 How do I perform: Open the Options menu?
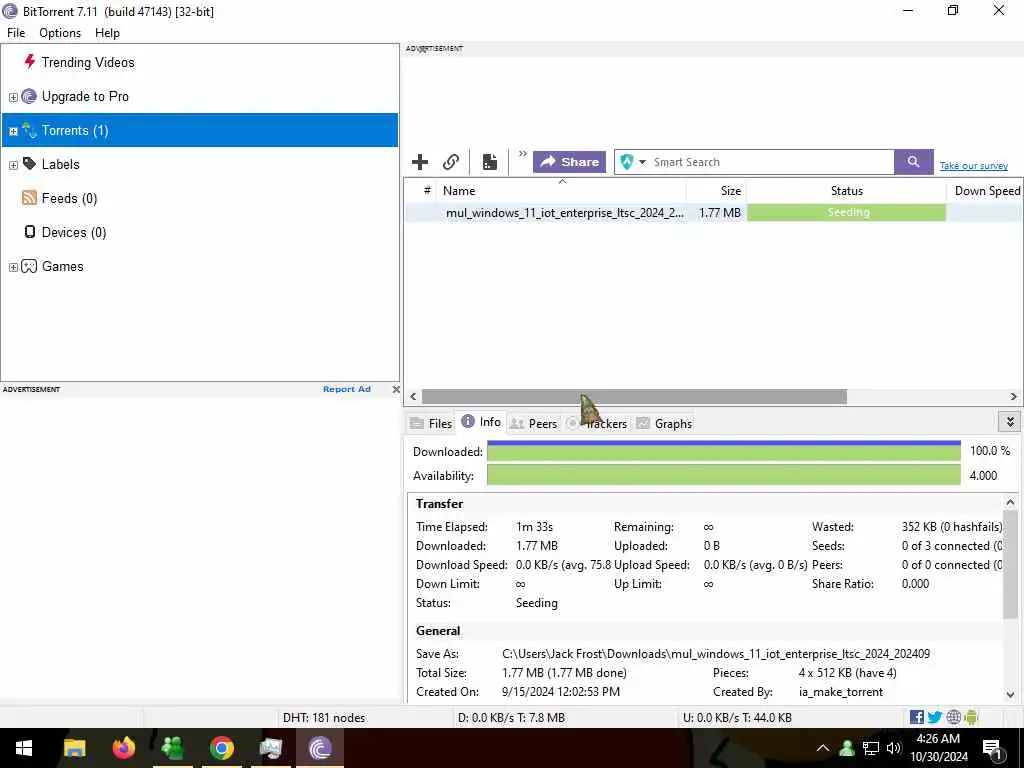[x=60, y=33]
